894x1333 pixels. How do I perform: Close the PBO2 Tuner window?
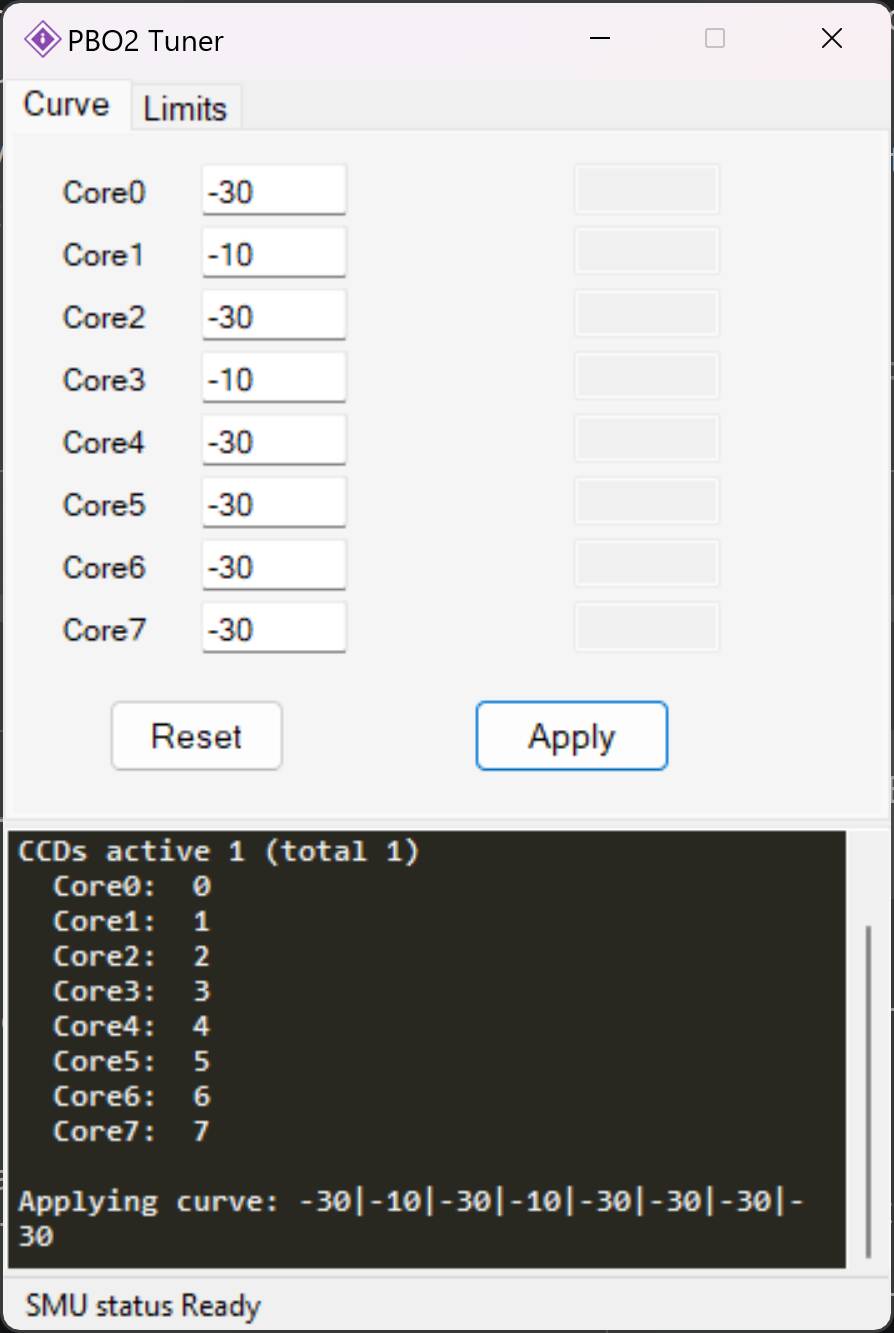pyautogui.click(x=832, y=39)
